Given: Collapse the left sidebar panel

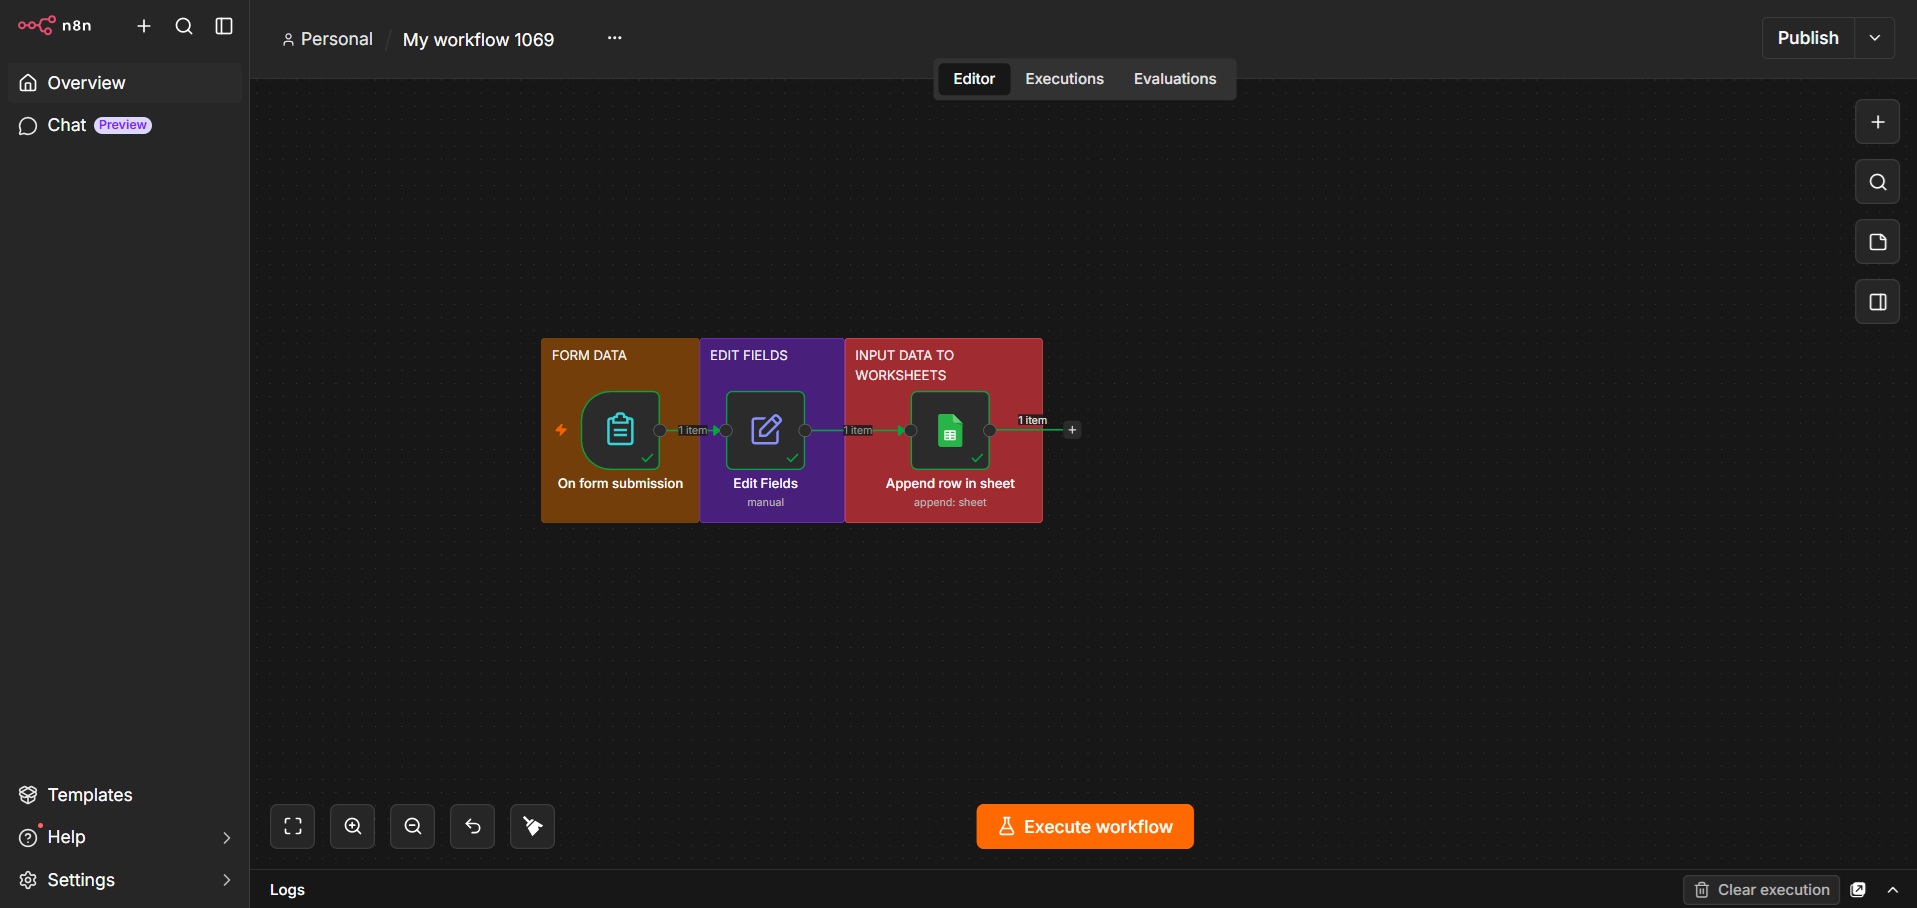Looking at the screenshot, I should point(224,26).
